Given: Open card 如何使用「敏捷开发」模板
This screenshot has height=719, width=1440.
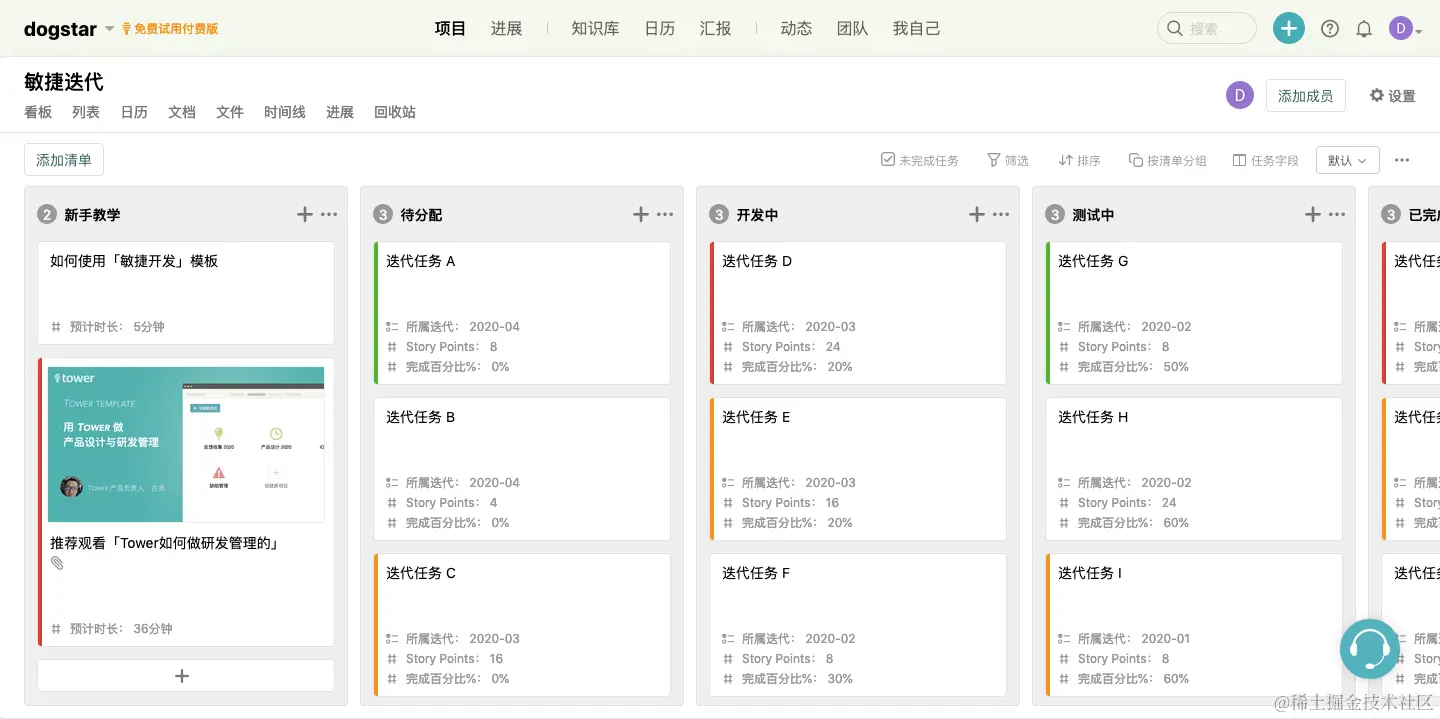Looking at the screenshot, I should 186,293.
